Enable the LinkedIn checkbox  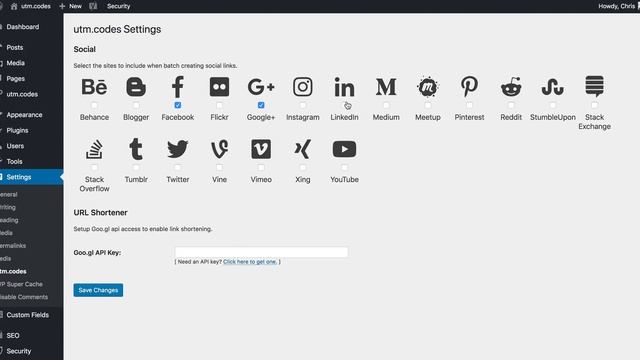(x=344, y=105)
